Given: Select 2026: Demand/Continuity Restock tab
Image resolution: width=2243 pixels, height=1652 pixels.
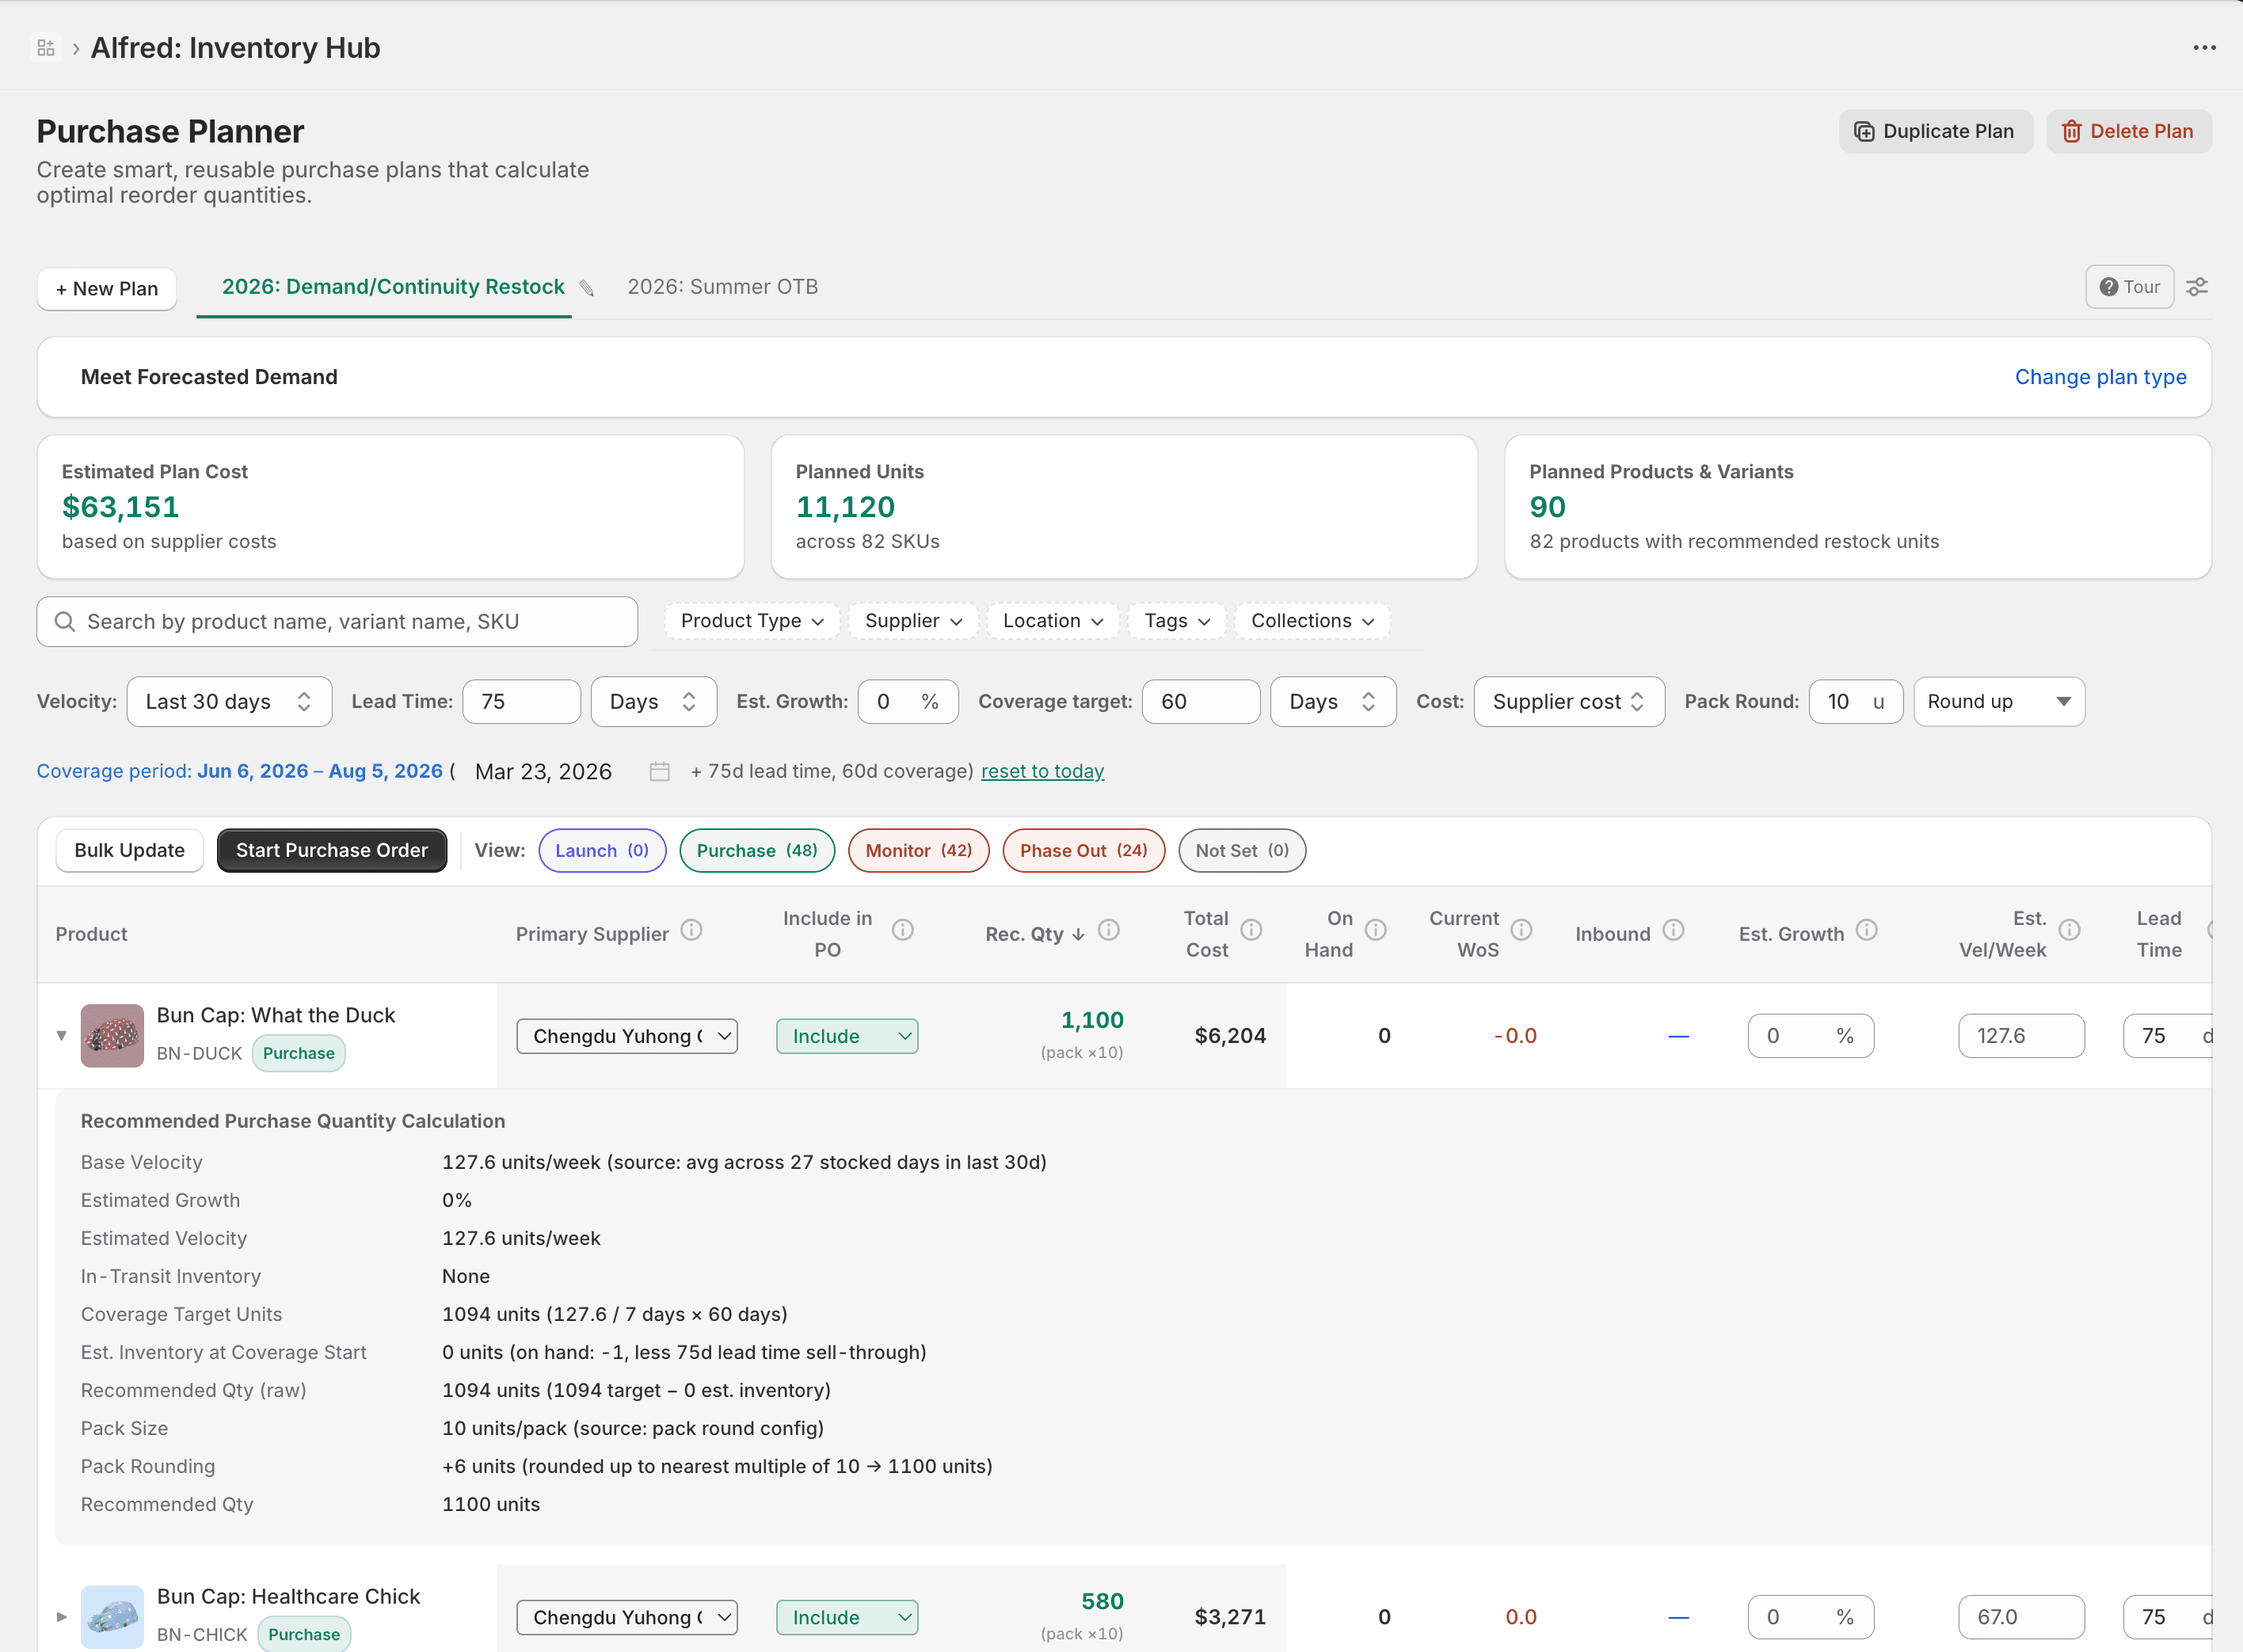Looking at the screenshot, I should click(393, 287).
